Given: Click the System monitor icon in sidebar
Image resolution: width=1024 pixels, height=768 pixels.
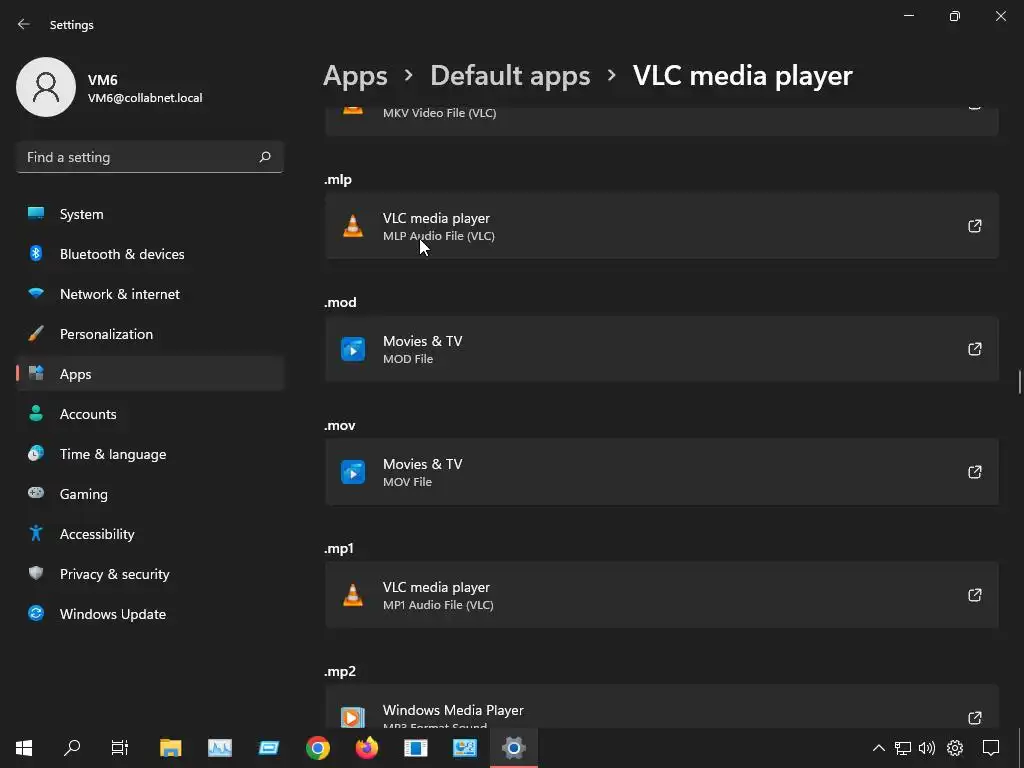Looking at the screenshot, I should pyautogui.click(x=36, y=214).
